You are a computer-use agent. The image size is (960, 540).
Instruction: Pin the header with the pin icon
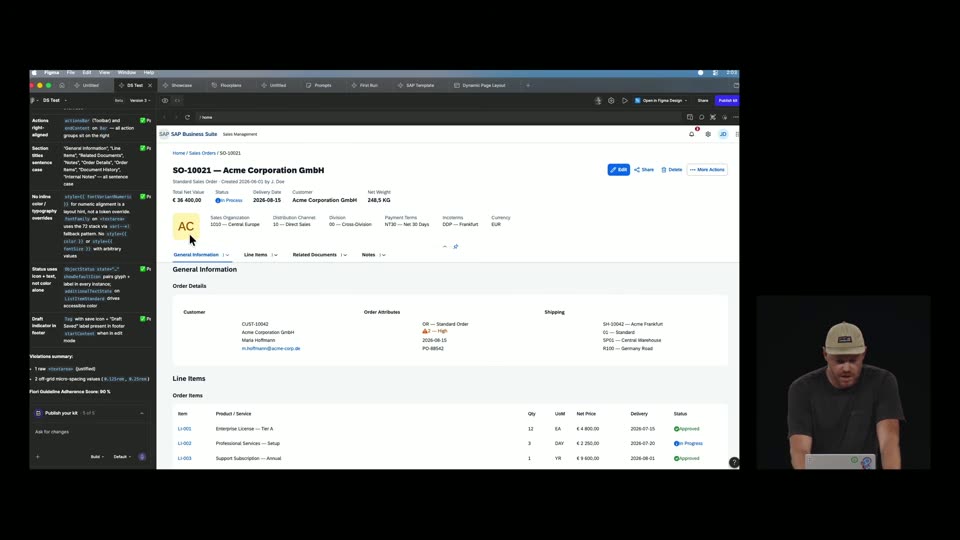[456, 246]
